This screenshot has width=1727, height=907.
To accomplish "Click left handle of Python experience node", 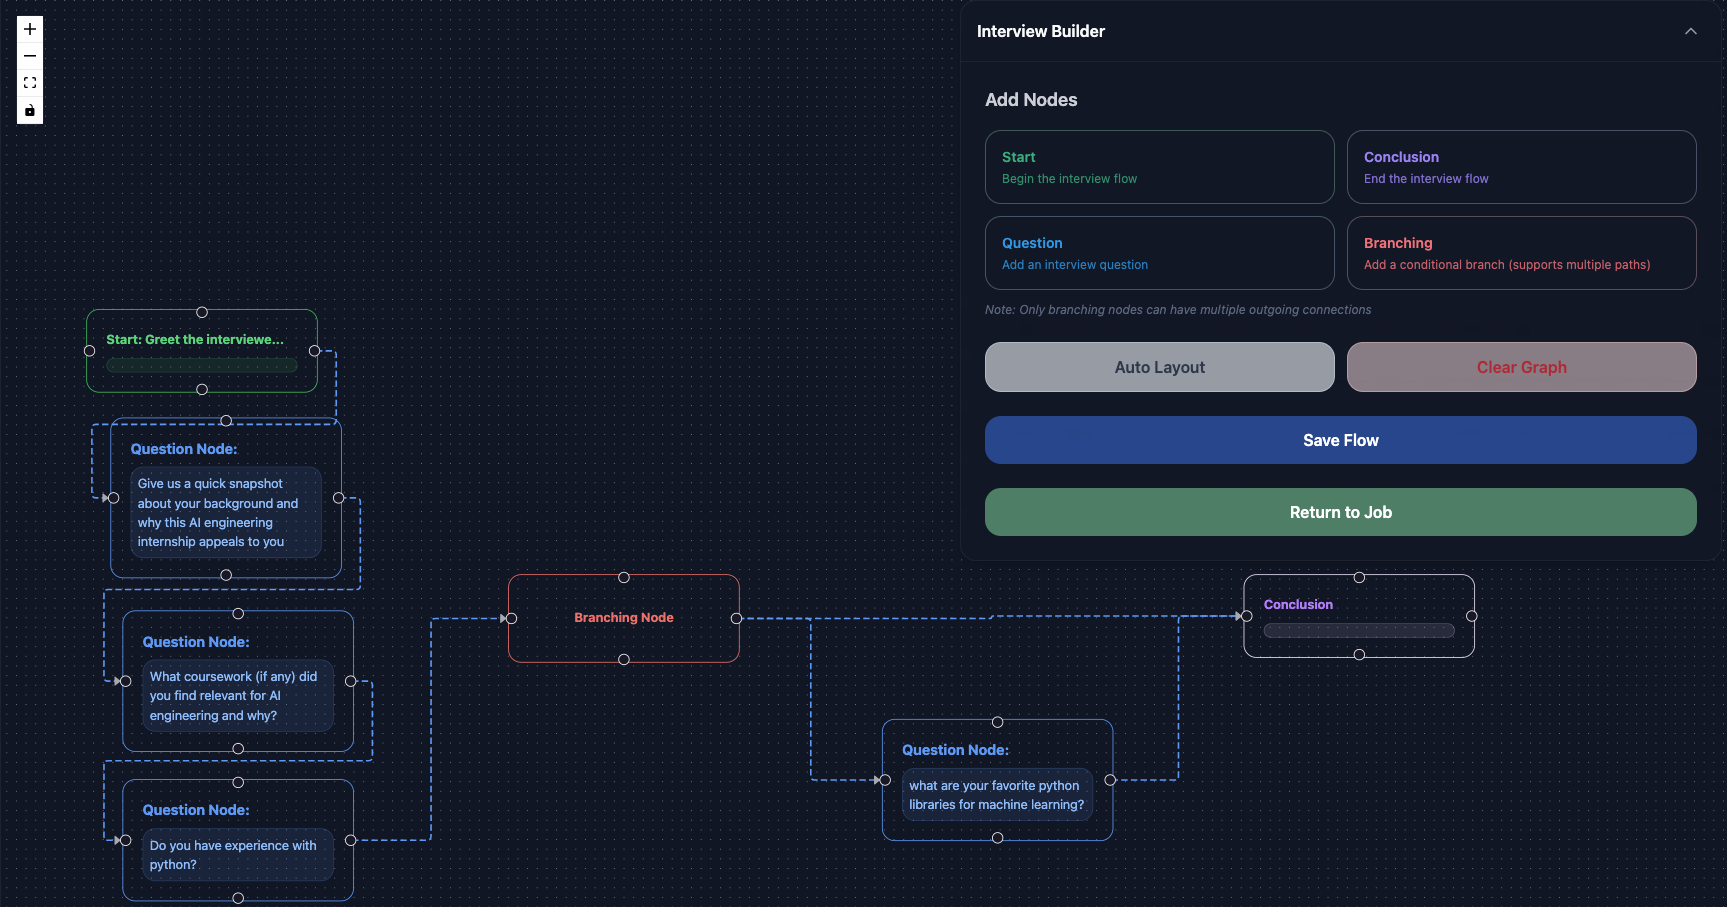I will tap(125, 840).
